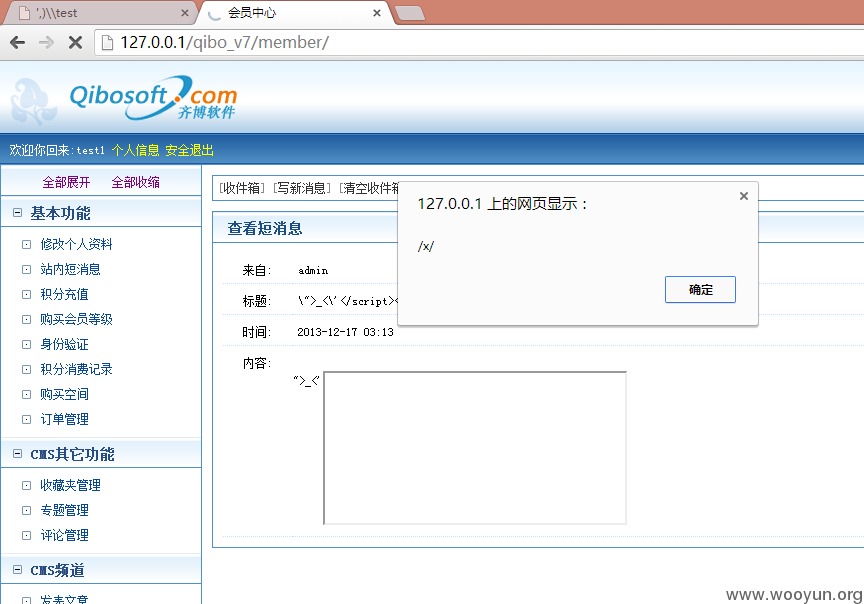Click 全部展开 to expand all menus

(x=66, y=182)
